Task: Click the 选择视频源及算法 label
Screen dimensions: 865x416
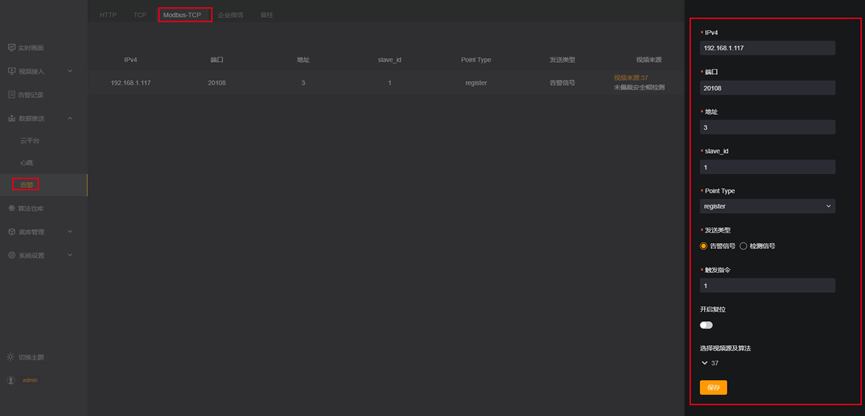Action: tap(725, 348)
